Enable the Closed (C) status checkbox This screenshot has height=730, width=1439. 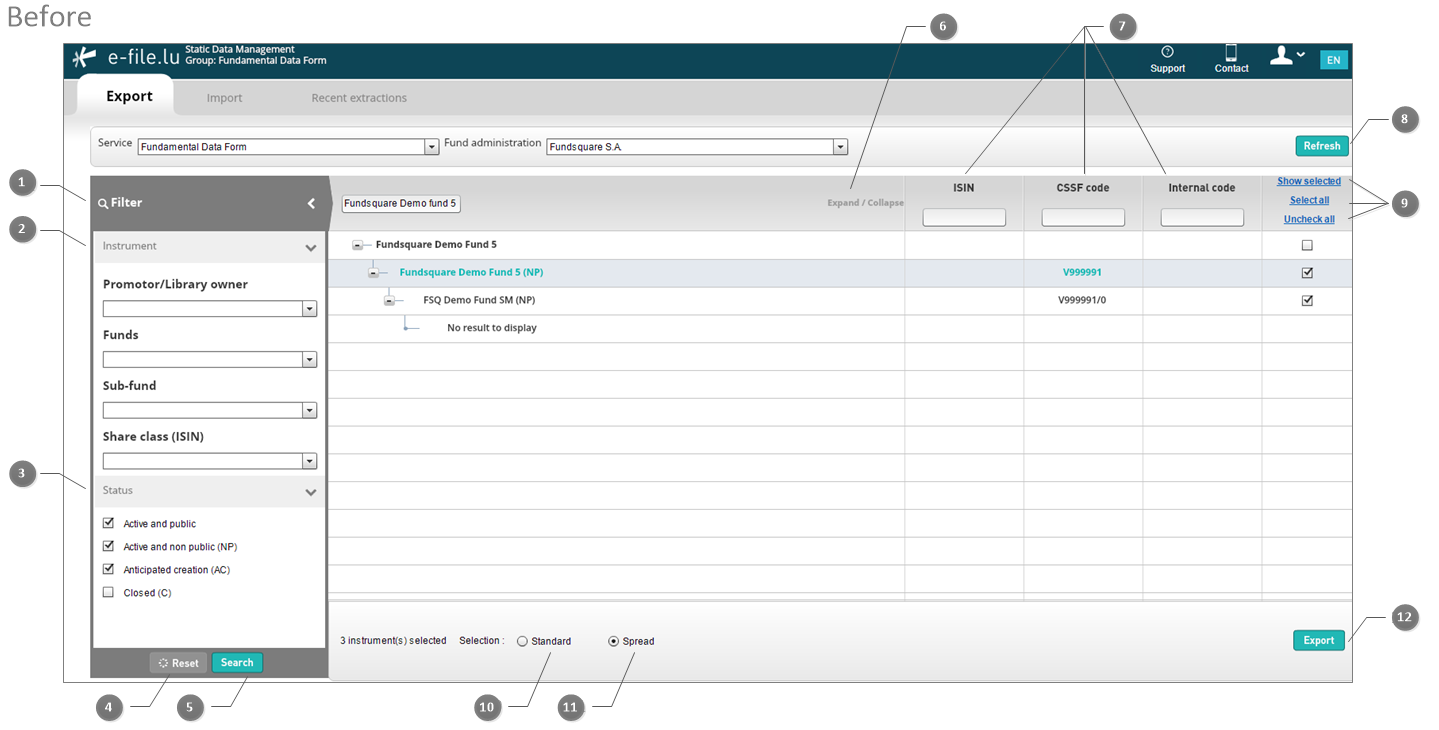click(x=108, y=592)
